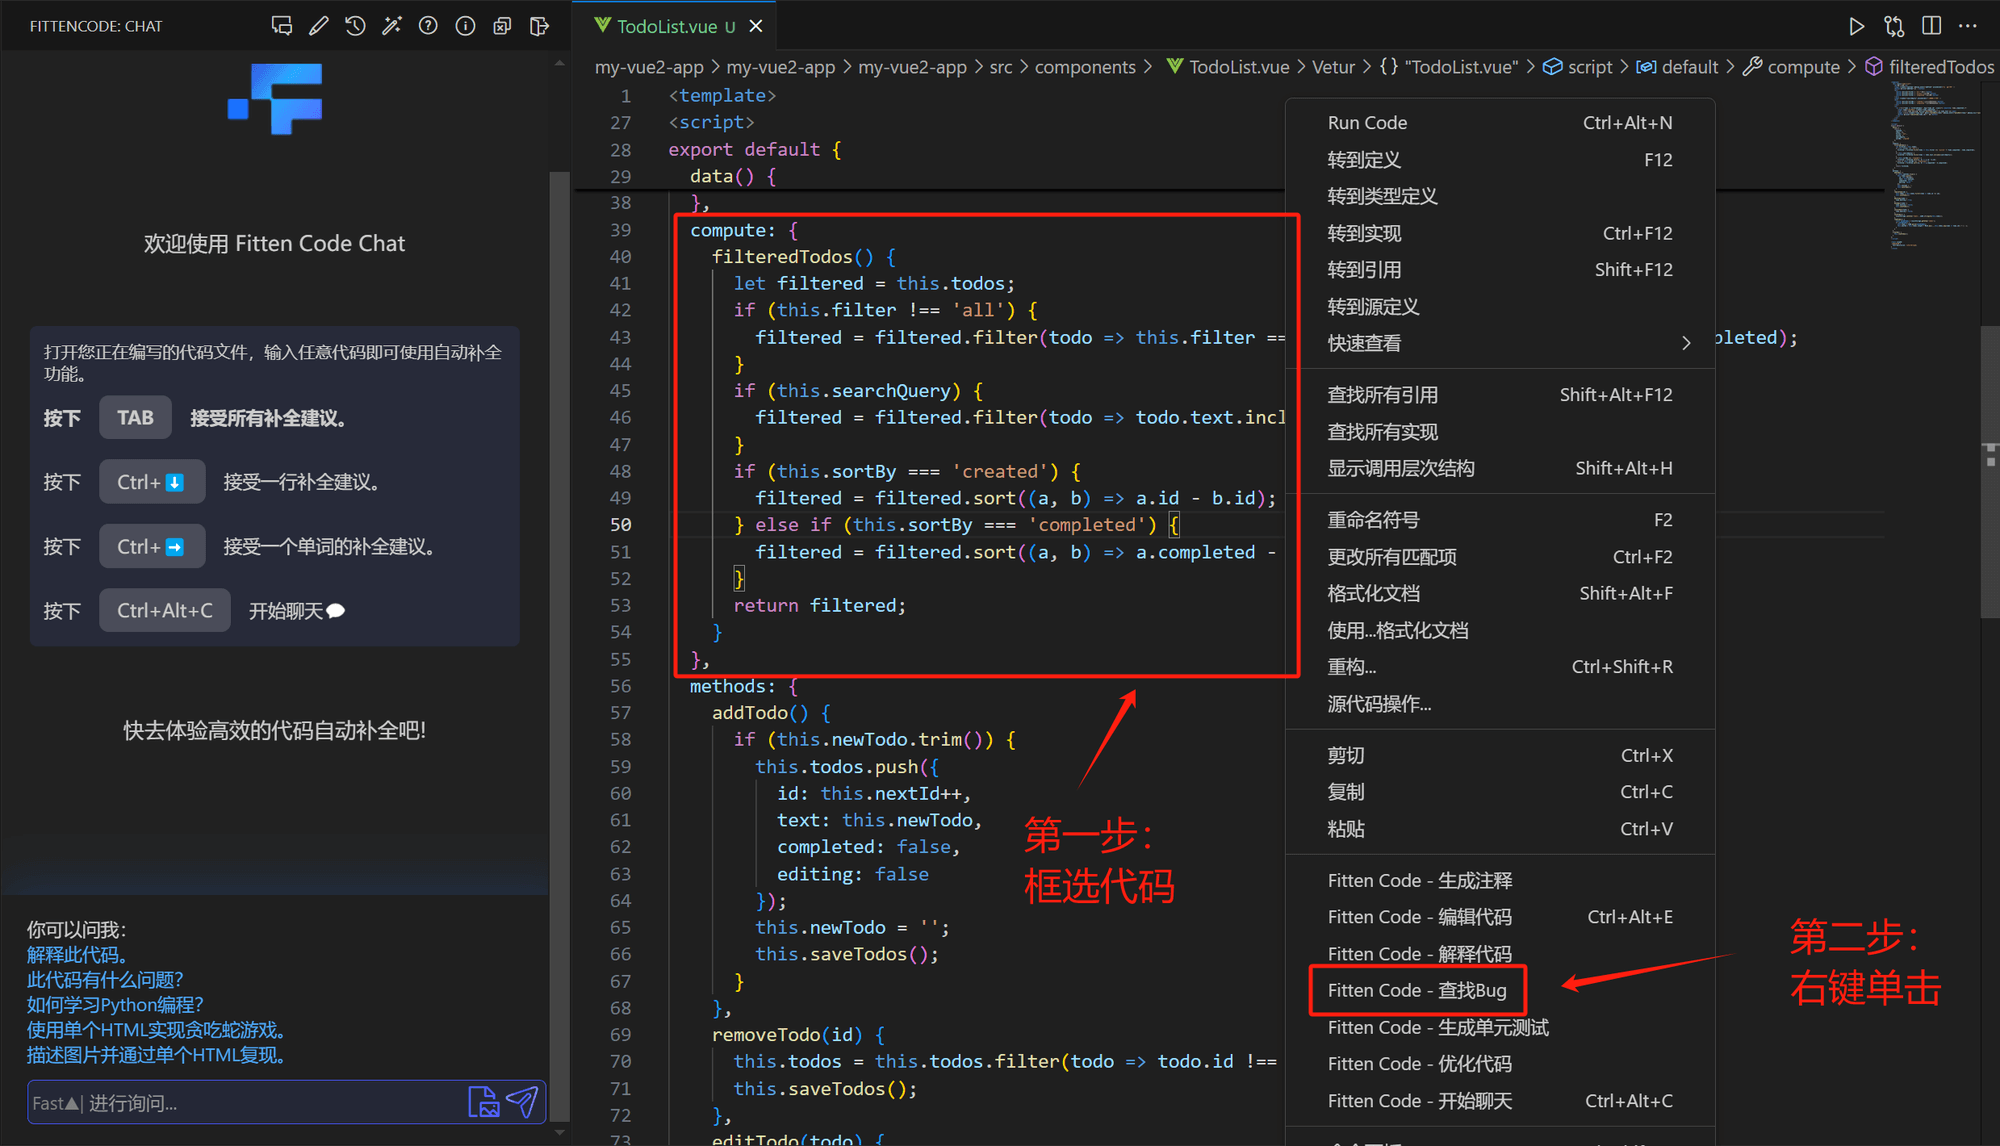This screenshot has width=2000, height=1146.
Task: Choose Fitten Code - 生成注释
Action: 1500,881
